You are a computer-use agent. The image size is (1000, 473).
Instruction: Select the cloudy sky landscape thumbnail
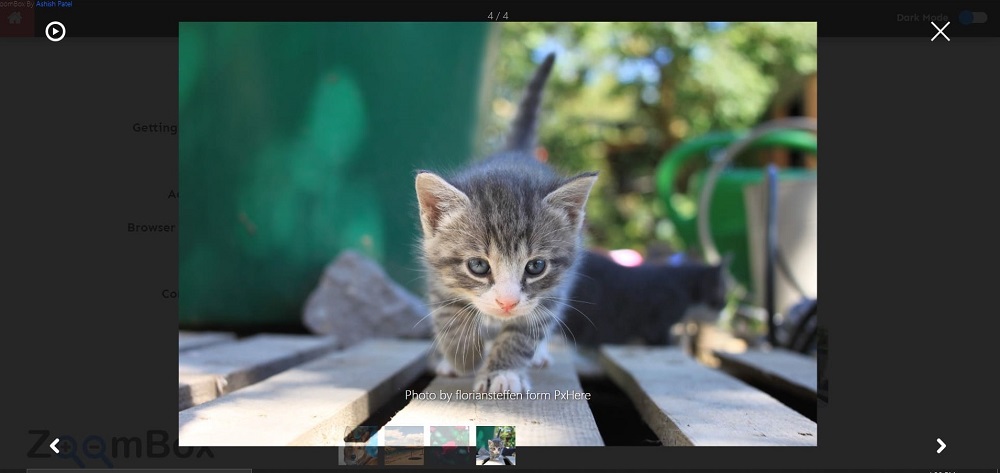[404, 446]
